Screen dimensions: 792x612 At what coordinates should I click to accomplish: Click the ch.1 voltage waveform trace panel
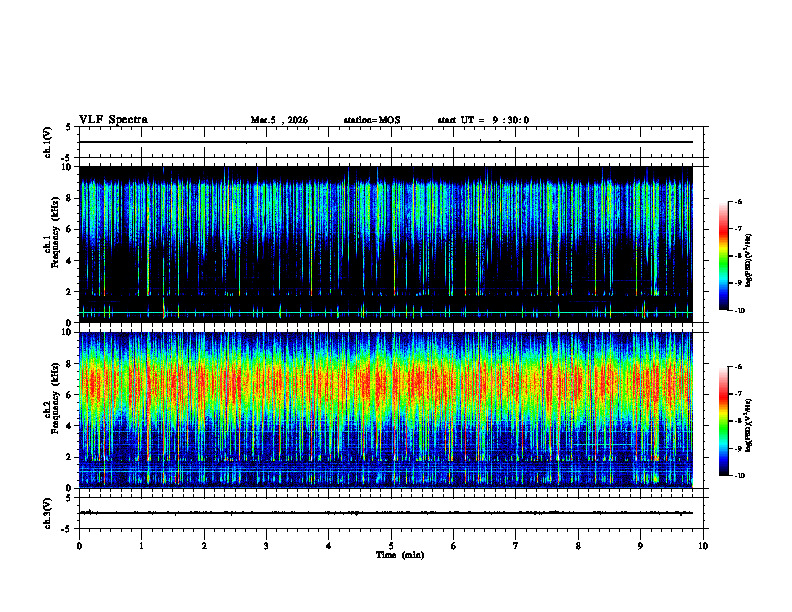[x=391, y=142]
